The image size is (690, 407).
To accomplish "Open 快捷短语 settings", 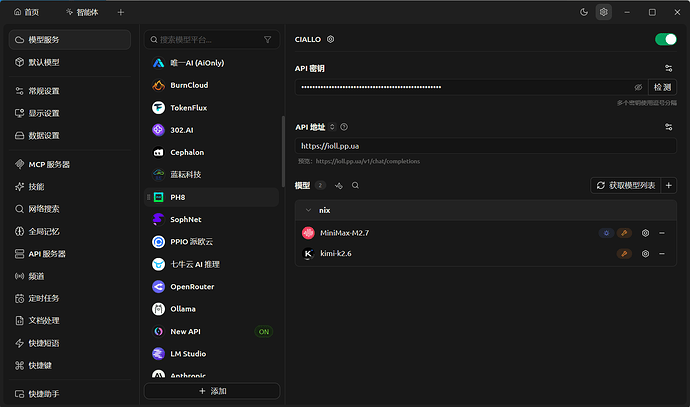I will tap(70, 343).
